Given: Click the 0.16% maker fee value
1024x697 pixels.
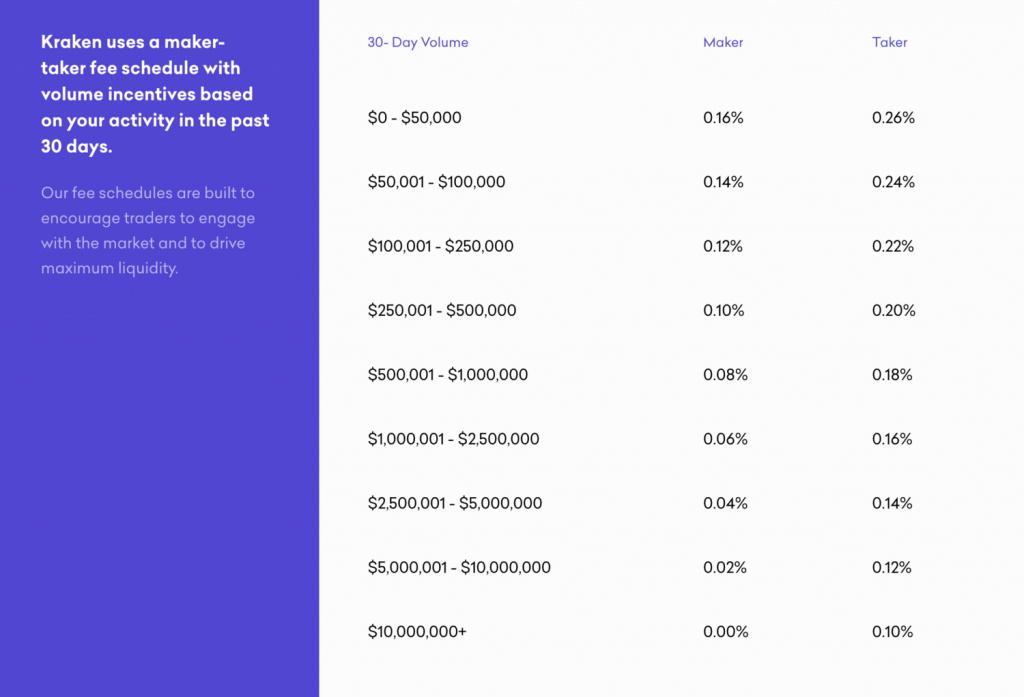Looking at the screenshot, I should (723, 118).
